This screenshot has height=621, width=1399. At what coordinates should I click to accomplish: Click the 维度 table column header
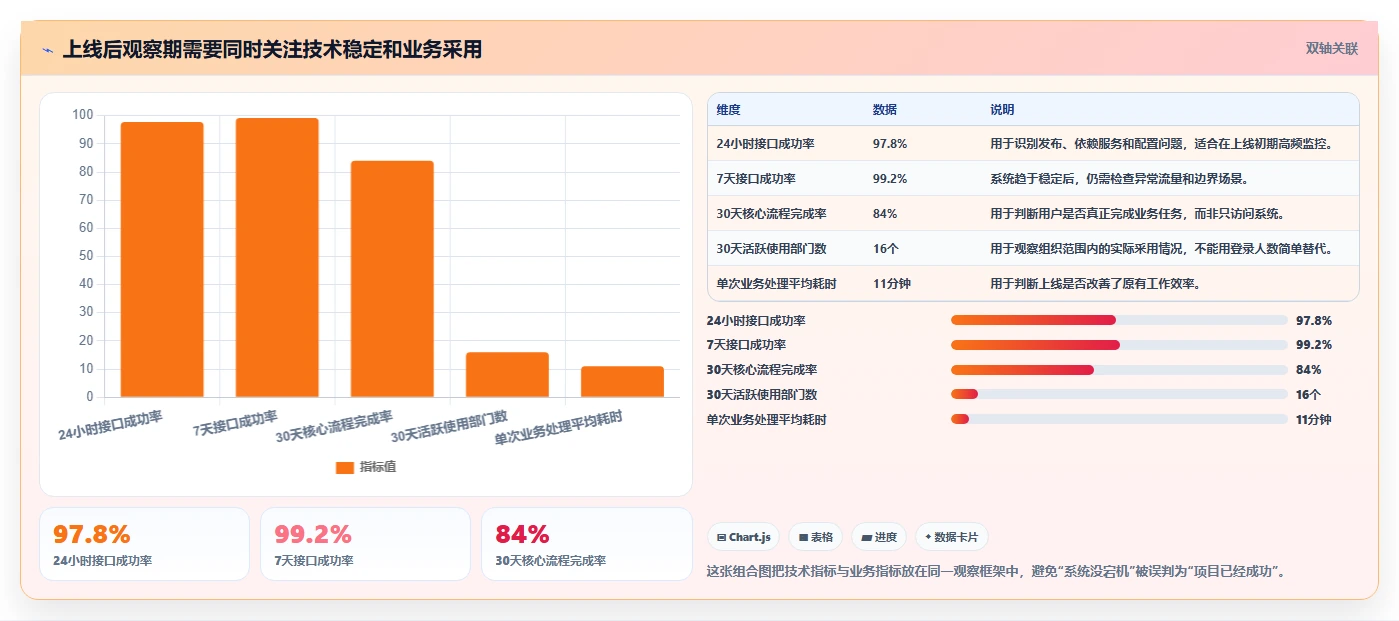click(729, 109)
